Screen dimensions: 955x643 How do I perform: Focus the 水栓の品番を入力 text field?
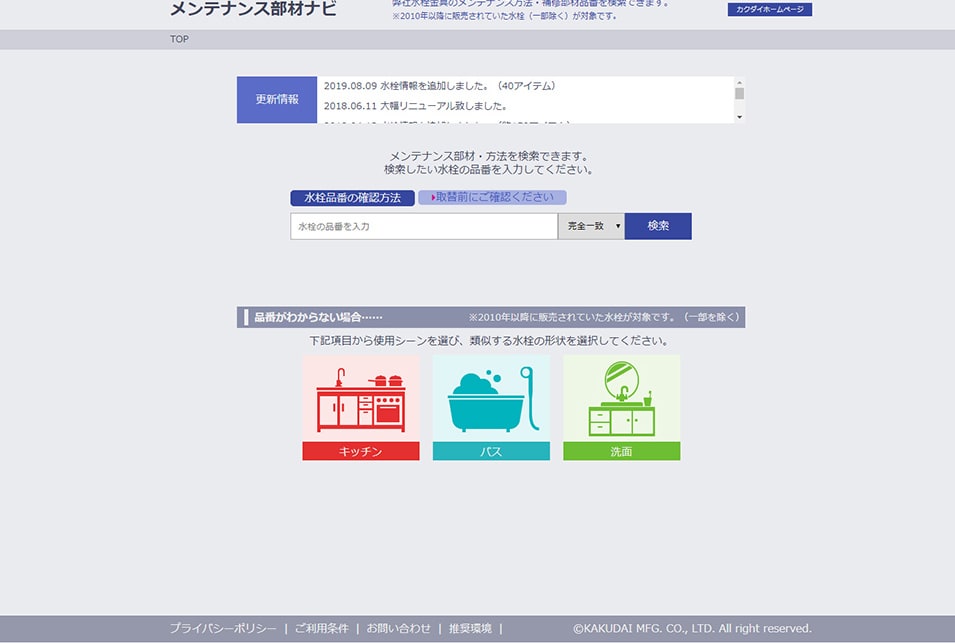(x=423, y=227)
